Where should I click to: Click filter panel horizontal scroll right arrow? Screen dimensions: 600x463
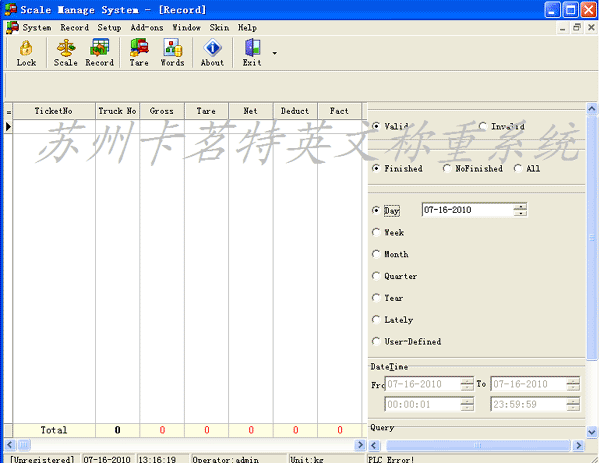click(x=579, y=445)
